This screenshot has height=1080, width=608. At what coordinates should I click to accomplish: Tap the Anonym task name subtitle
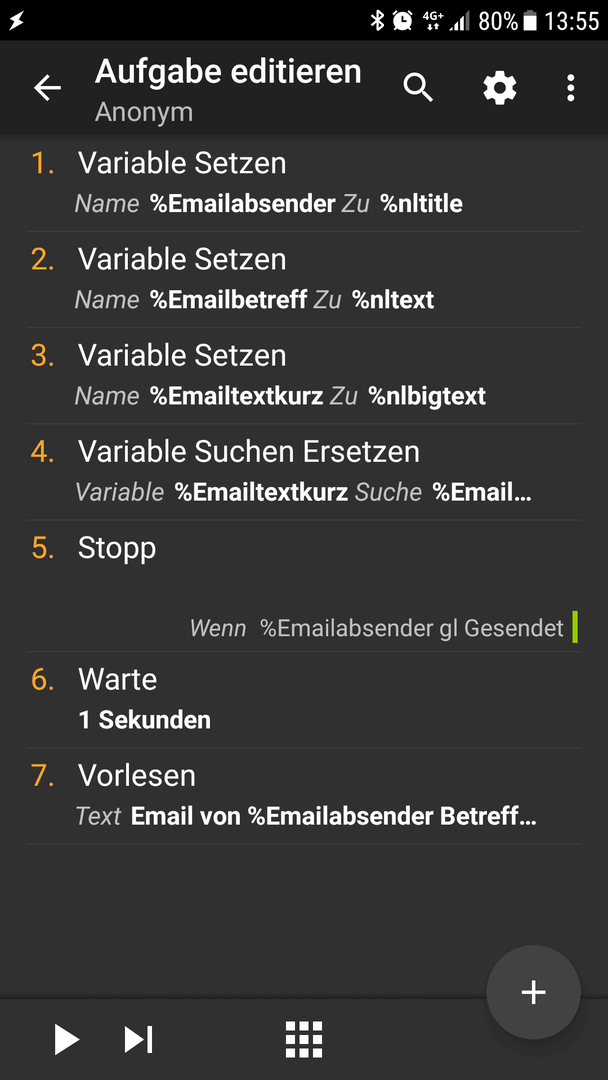click(x=144, y=112)
